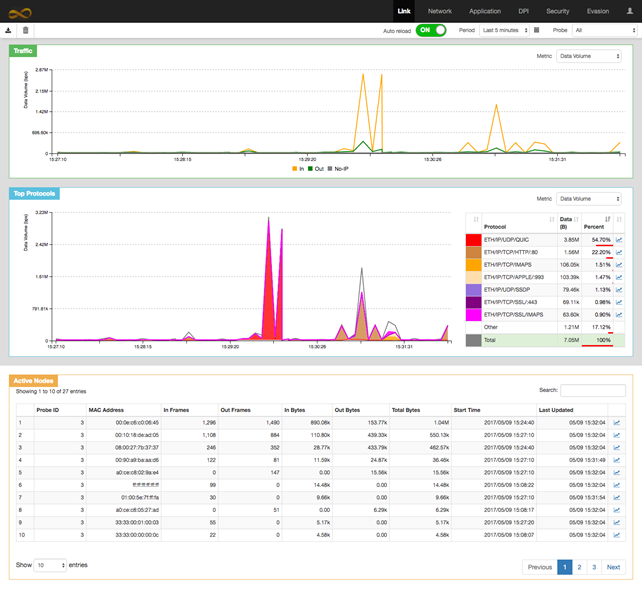Click the download icon in the toolbar
642x593 pixels.
click(x=9, y=30)
